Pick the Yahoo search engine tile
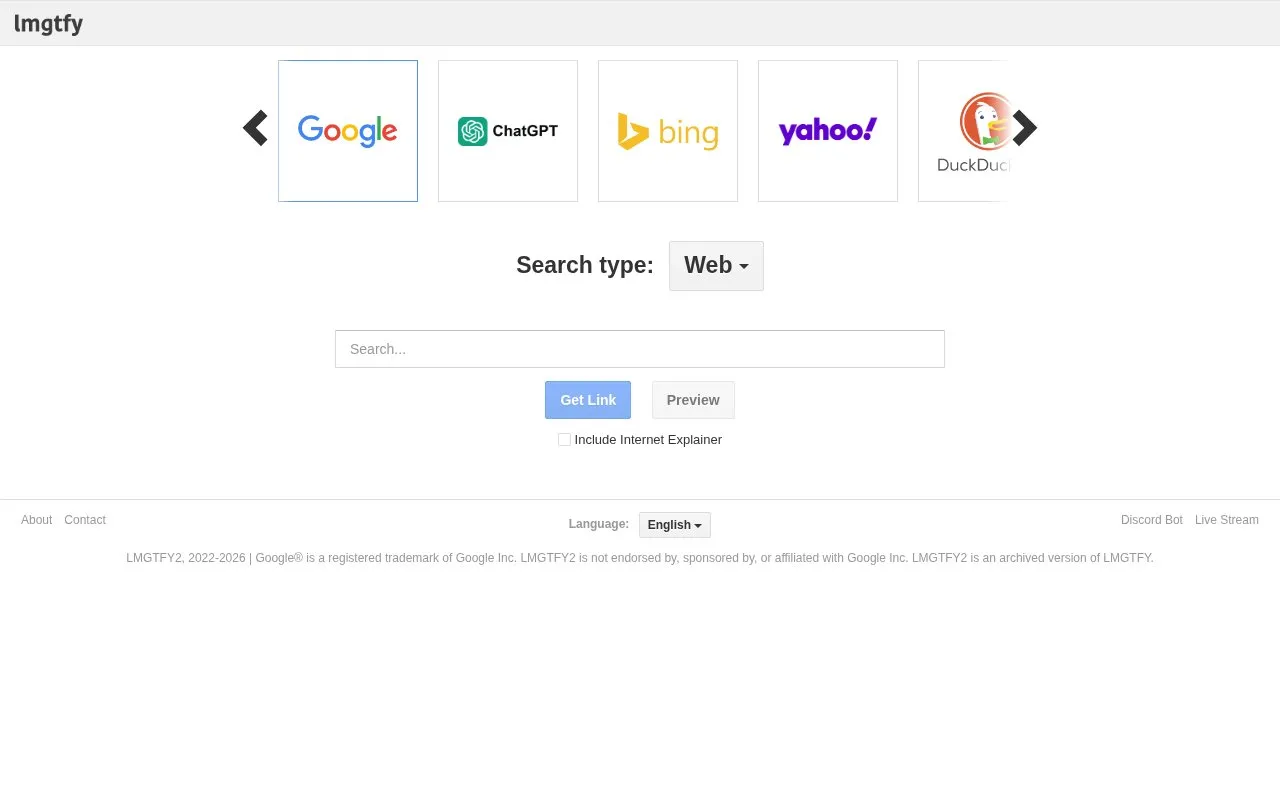 point(828,131)
